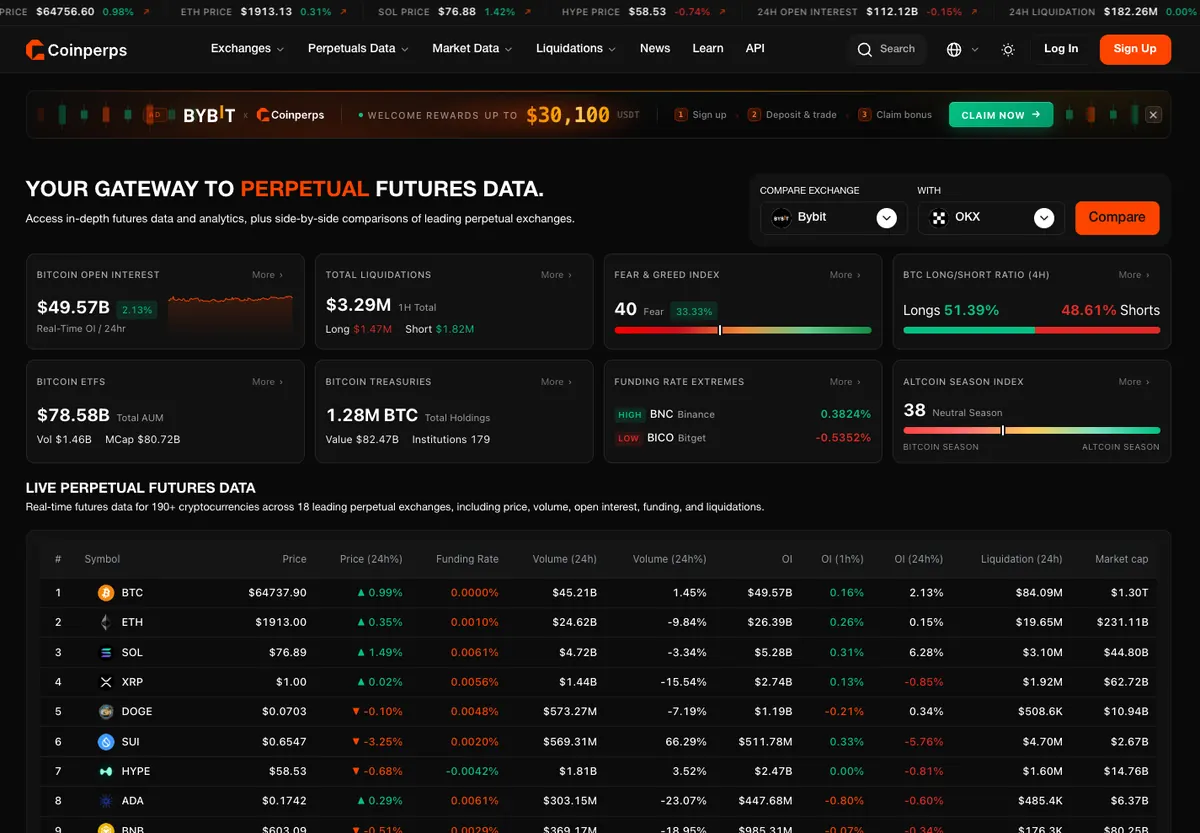Open More on Bitcoin ETFs card
The width and height of the screenshot is (1200, 833).
point(267,382)
